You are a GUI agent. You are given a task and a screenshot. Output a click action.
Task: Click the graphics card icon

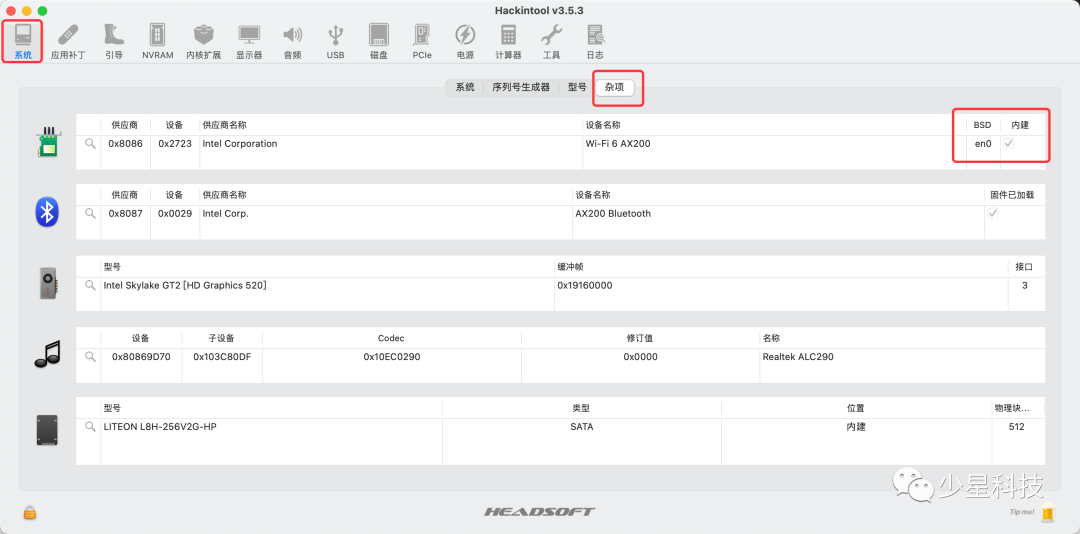(47, 284)
